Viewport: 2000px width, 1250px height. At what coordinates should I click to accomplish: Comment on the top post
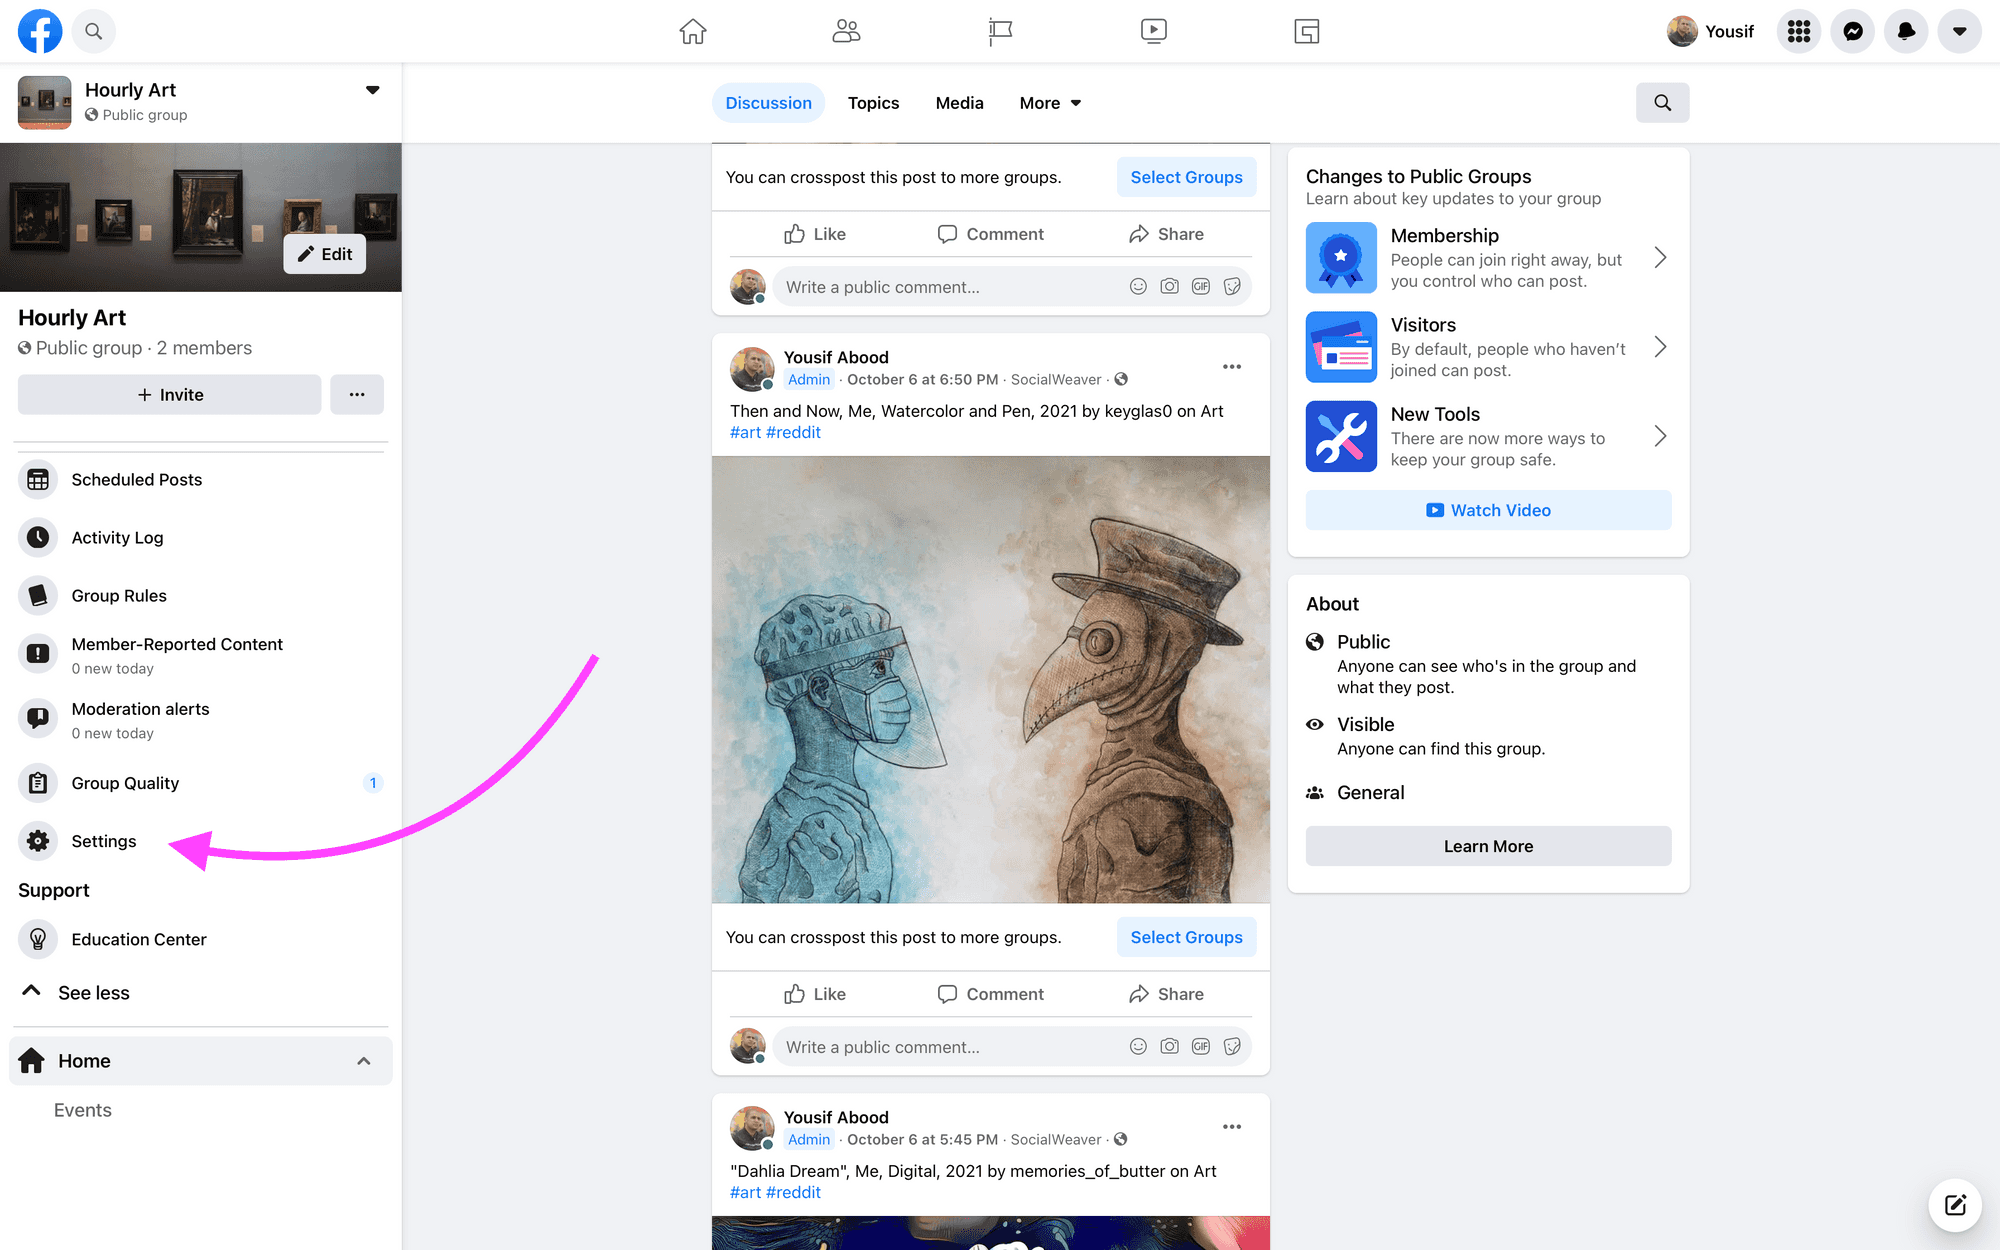[x=990, y=234]
